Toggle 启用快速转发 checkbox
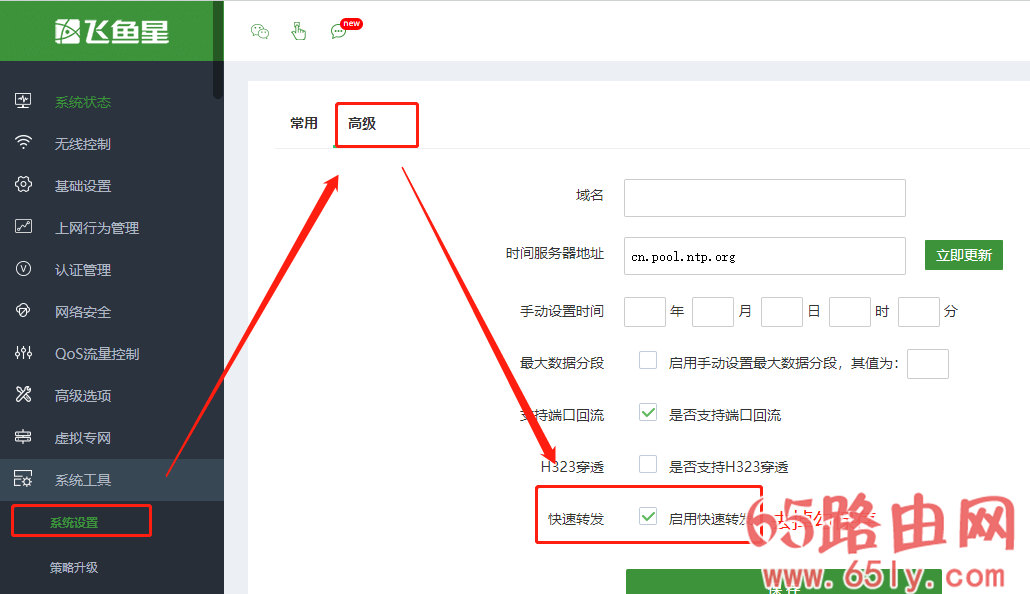Image resolution: width=1030 pixels, height=594 pixels. click(x=648, y=516)
